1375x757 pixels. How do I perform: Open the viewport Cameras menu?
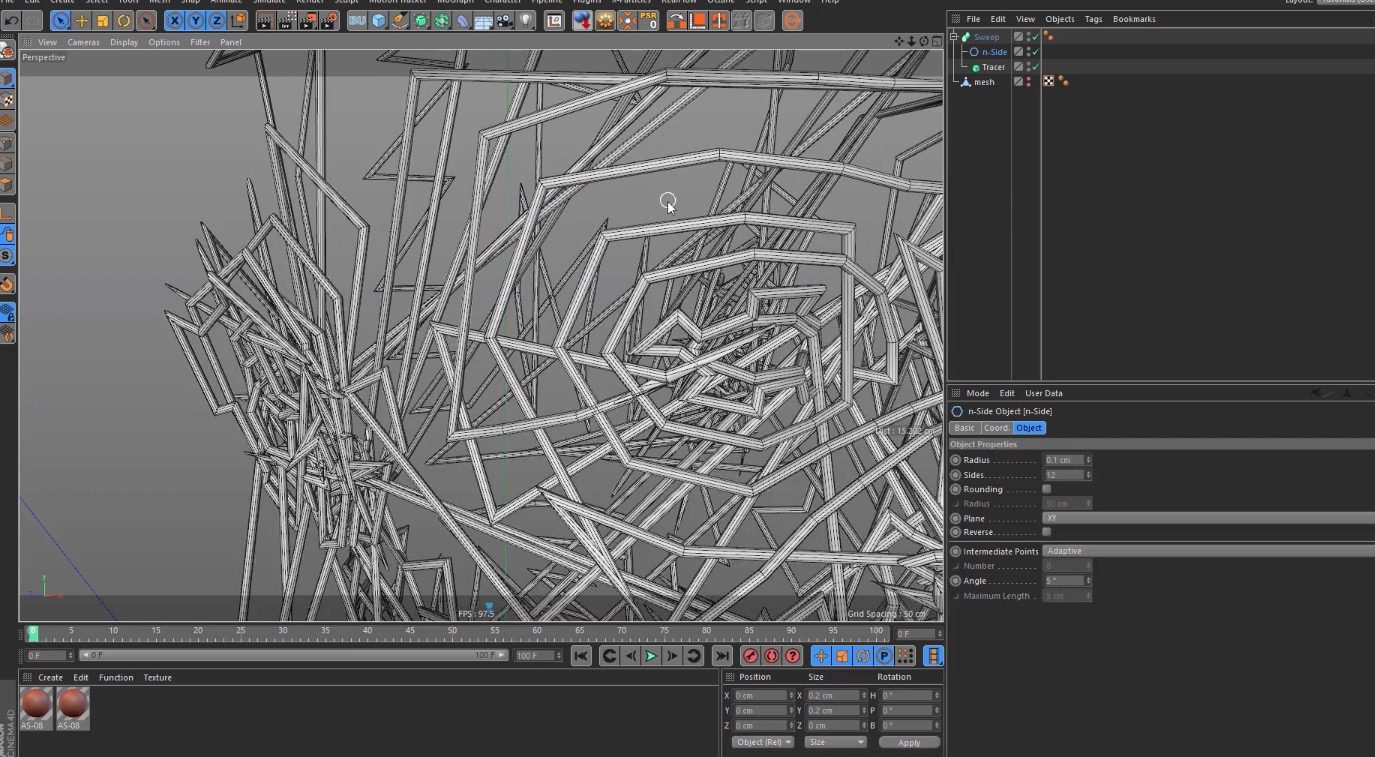coord(83,42)
